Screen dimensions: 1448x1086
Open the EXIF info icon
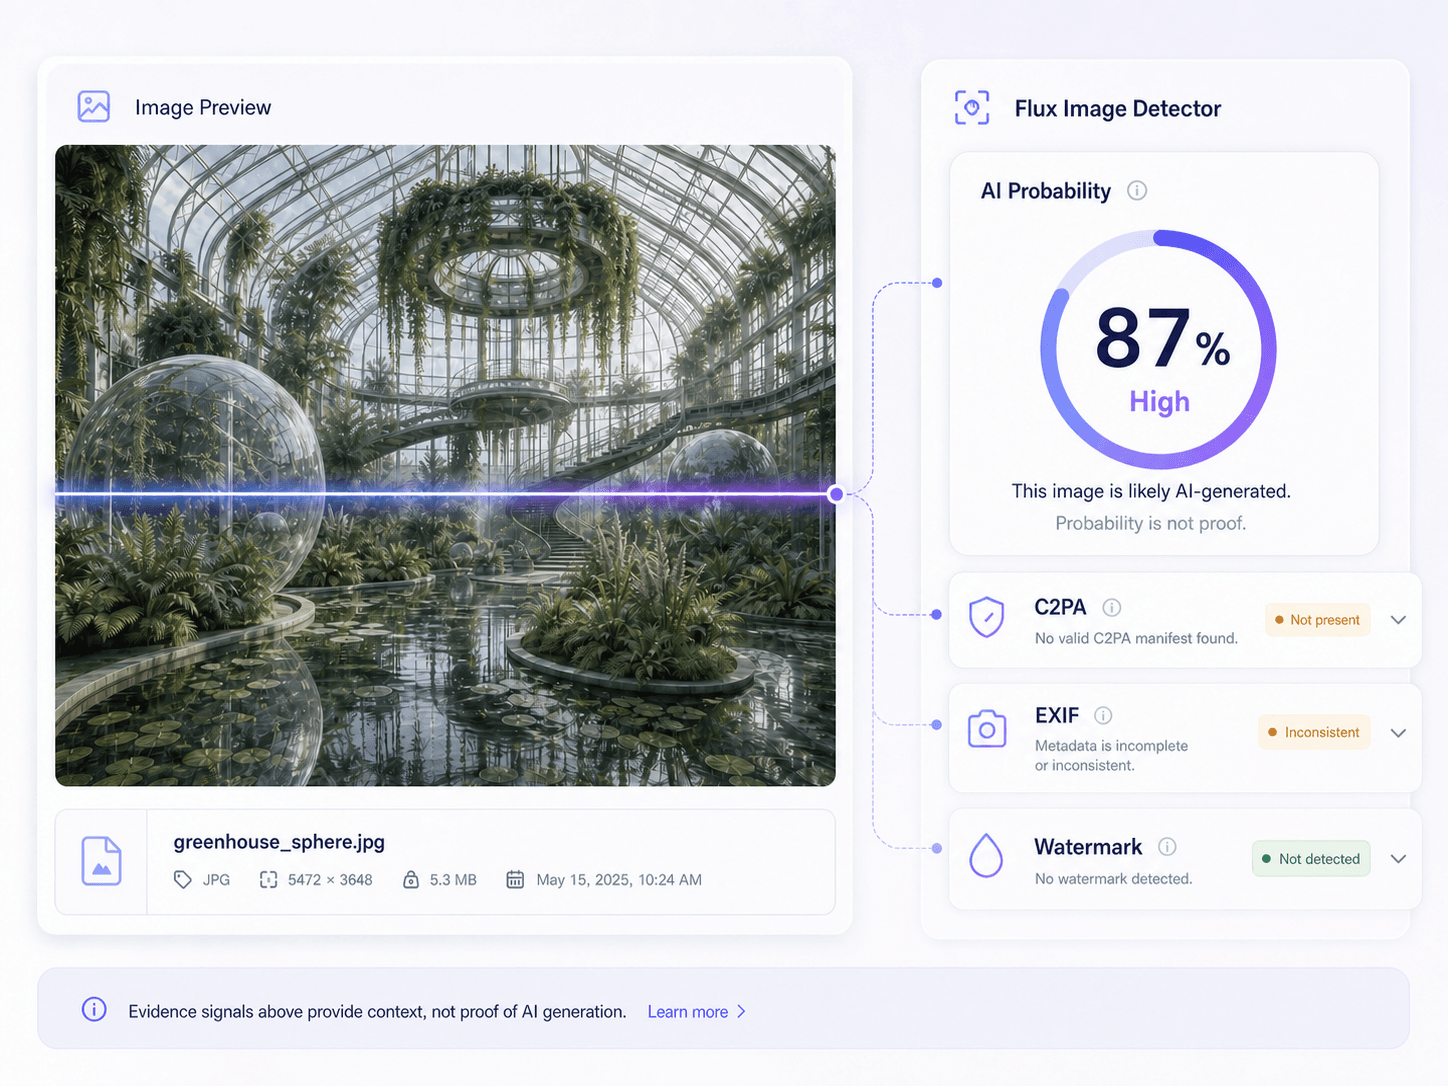(1103, 715)
